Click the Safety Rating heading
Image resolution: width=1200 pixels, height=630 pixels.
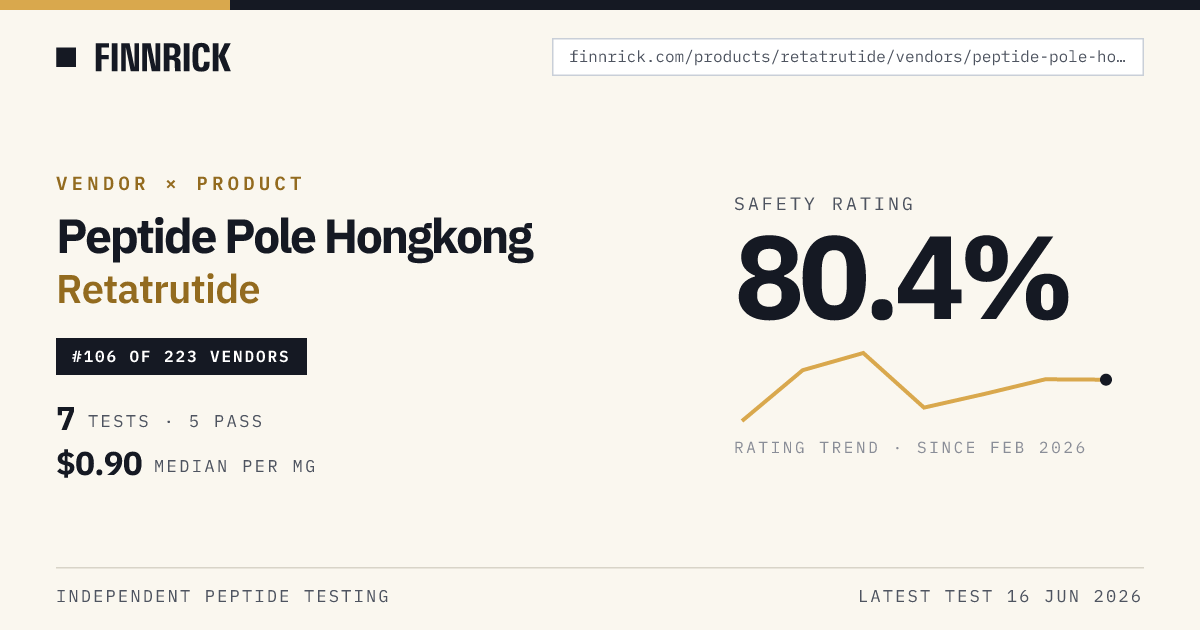pyautogui.click(x=824, y=204)
